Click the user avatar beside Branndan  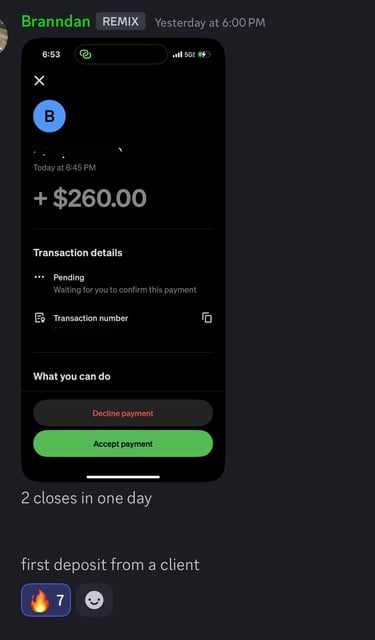(x=3, y=37)
